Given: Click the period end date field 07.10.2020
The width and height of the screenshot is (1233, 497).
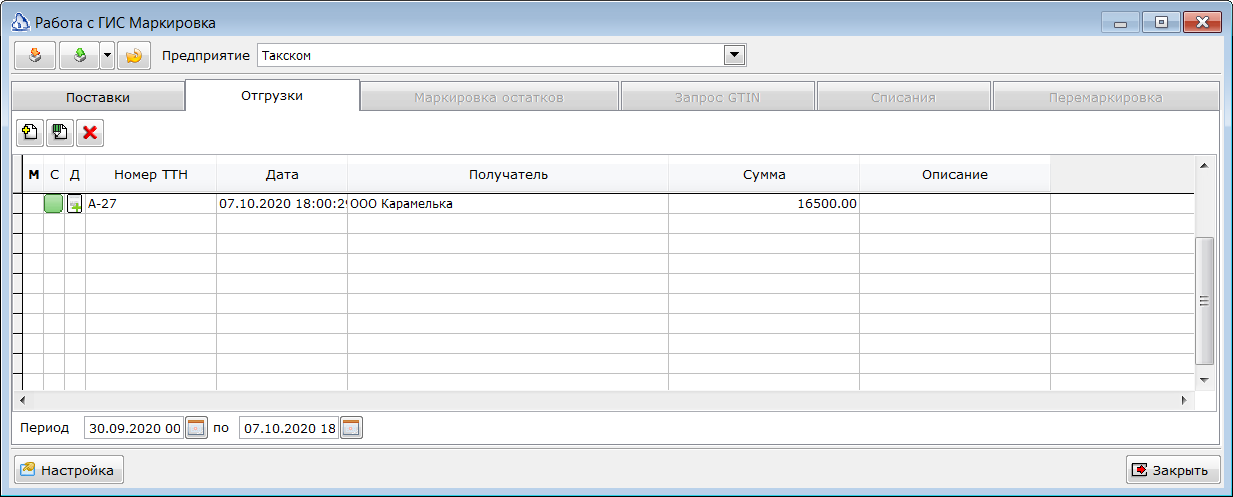Looking at the screenshot, I should tap(290, 428).
